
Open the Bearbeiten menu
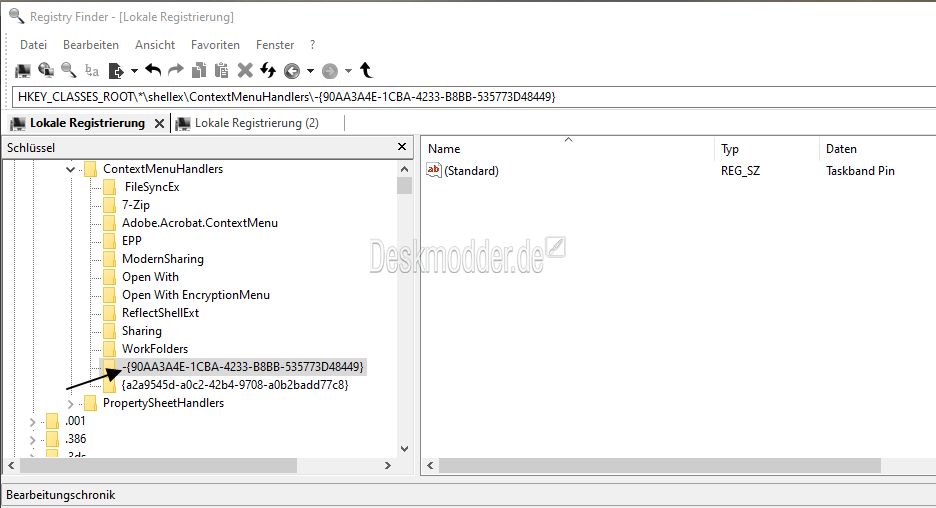[91, 45]
